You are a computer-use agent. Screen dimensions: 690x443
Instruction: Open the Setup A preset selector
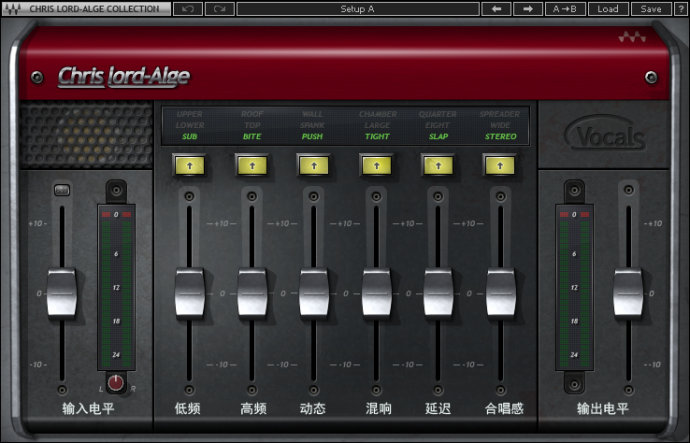point(358,9)
